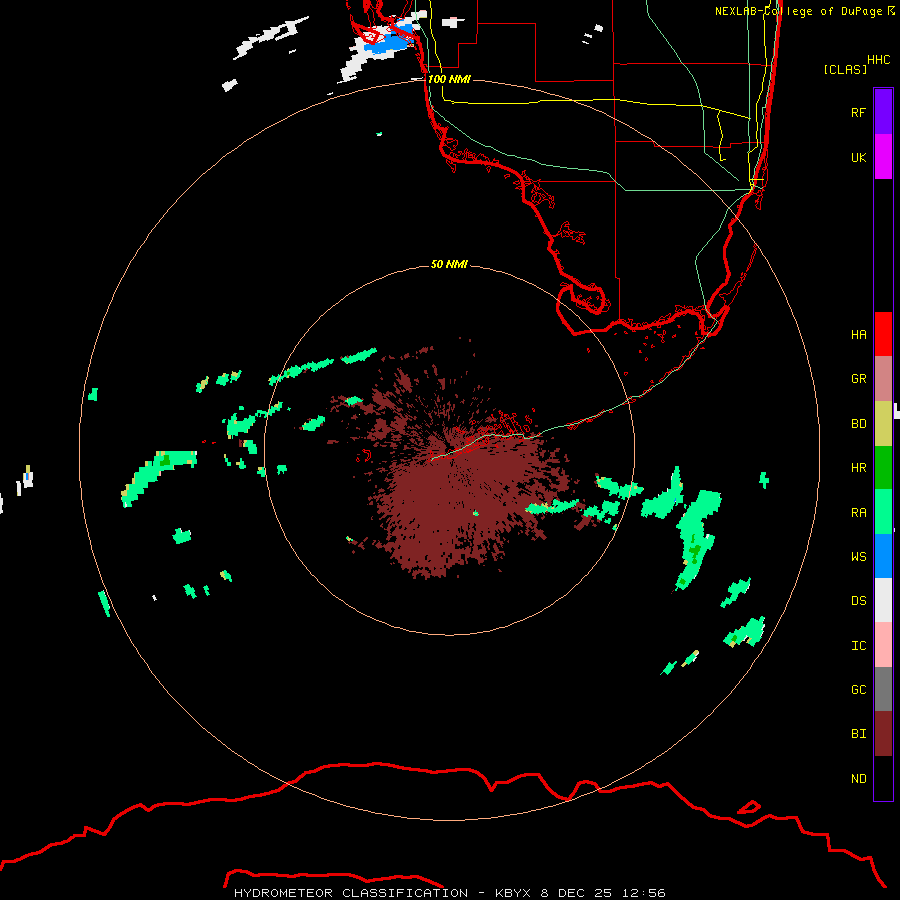This screenshot has width=900, height=900.
Task: Pick the HR dark green legend swatch
Action: [883, 468]
